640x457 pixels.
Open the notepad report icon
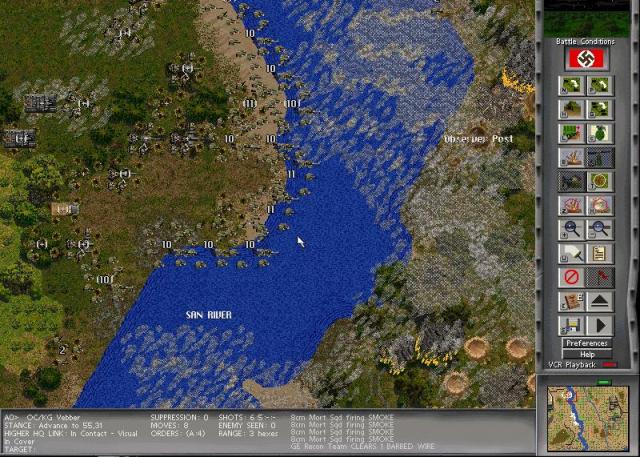click(x=600, y=253)
